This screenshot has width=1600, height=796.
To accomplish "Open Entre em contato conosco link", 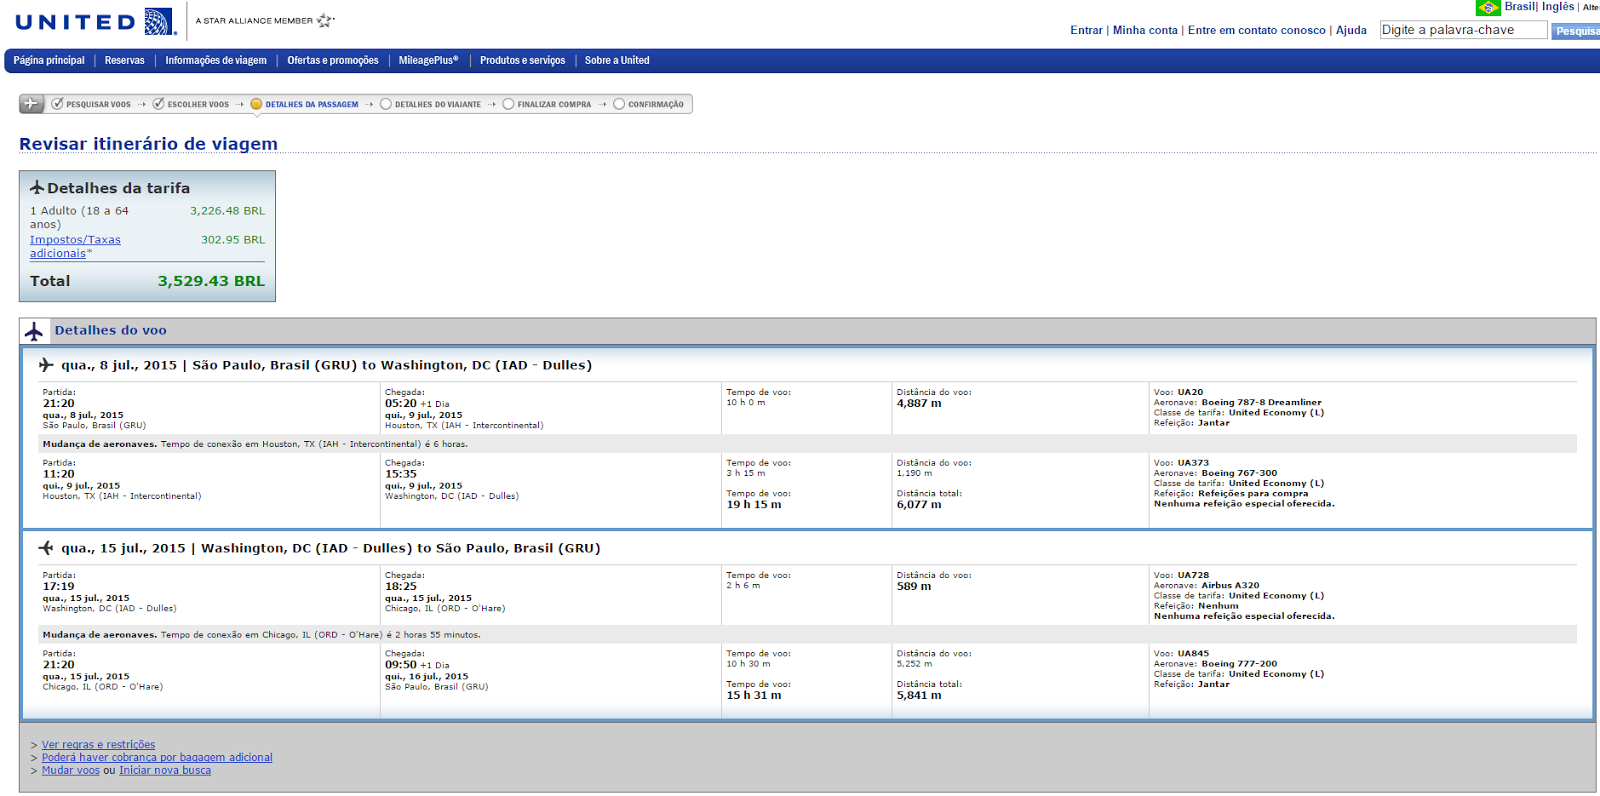I will point(1257,30).
